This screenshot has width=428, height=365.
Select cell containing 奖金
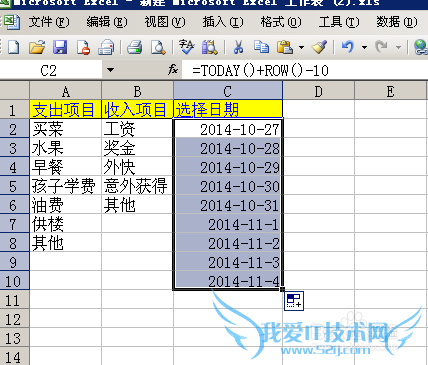coord(137,148)
